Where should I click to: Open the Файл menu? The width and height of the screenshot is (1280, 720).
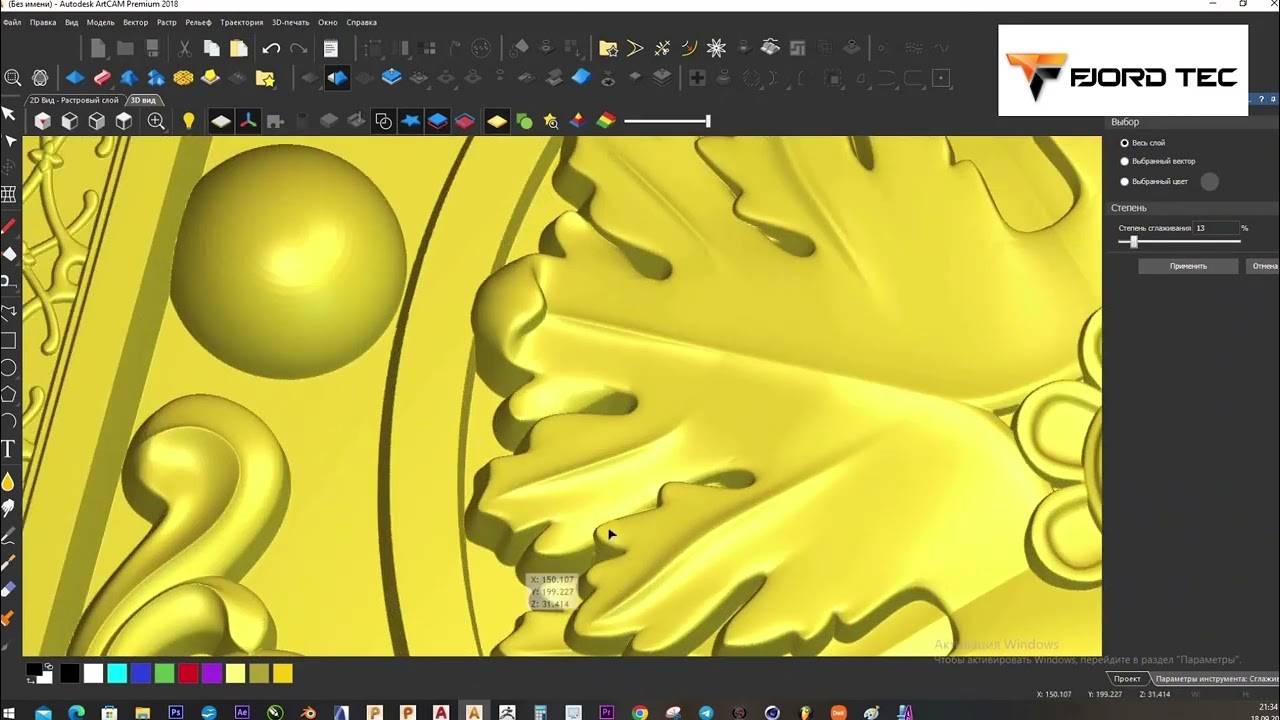click(12, 22)
